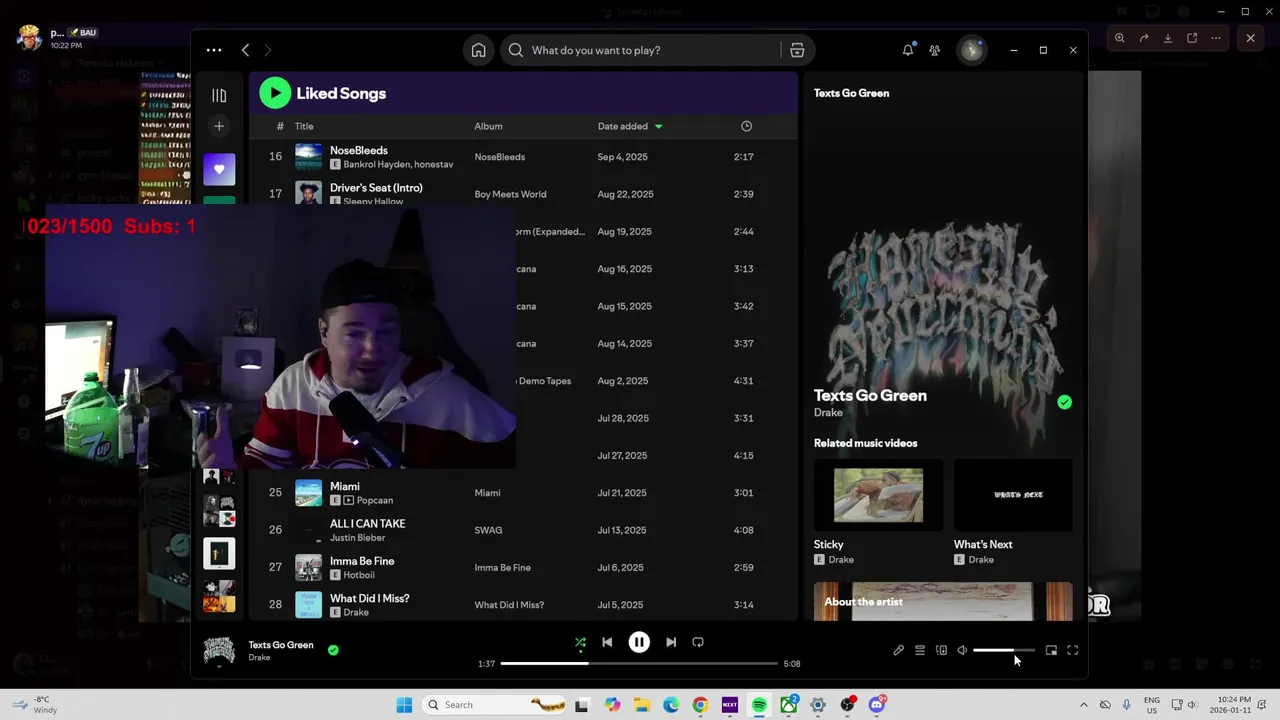Collapse Your Library sidebar icon

(219, 96)
